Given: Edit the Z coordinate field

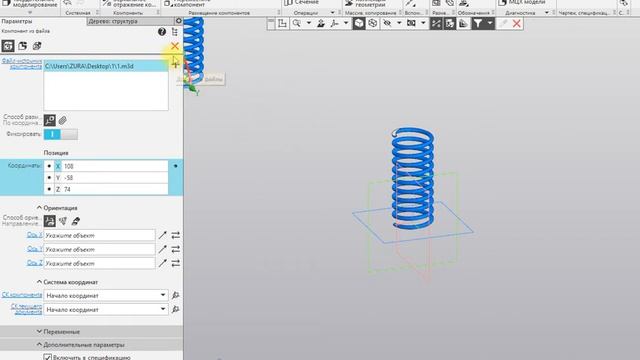Looking at the screenshot, I should pos(114,189).
